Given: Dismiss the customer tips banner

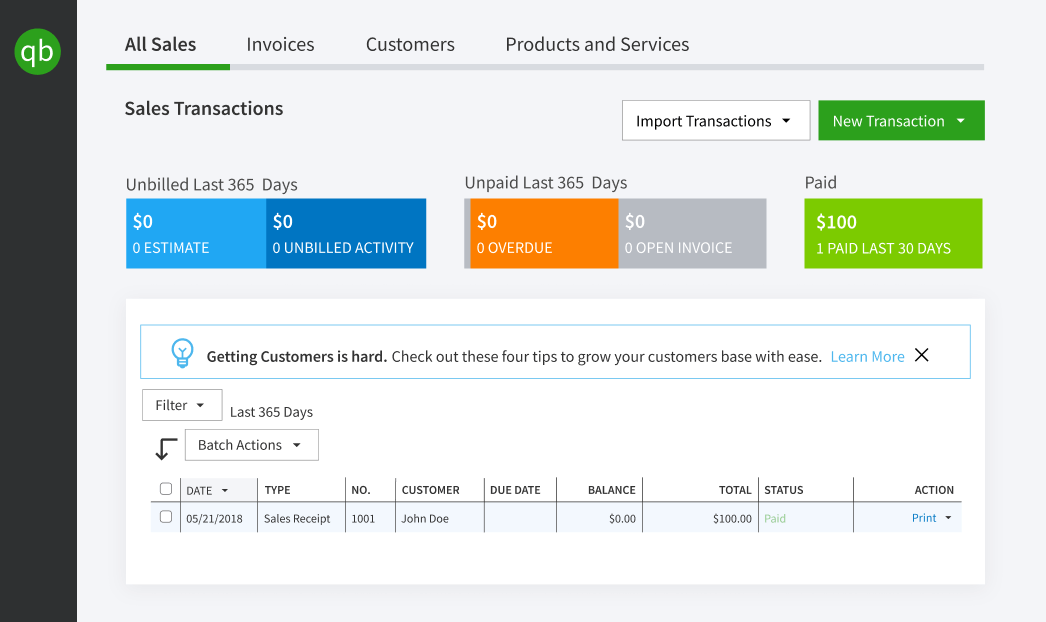Looking at the screenshot, I should (922, 354).
